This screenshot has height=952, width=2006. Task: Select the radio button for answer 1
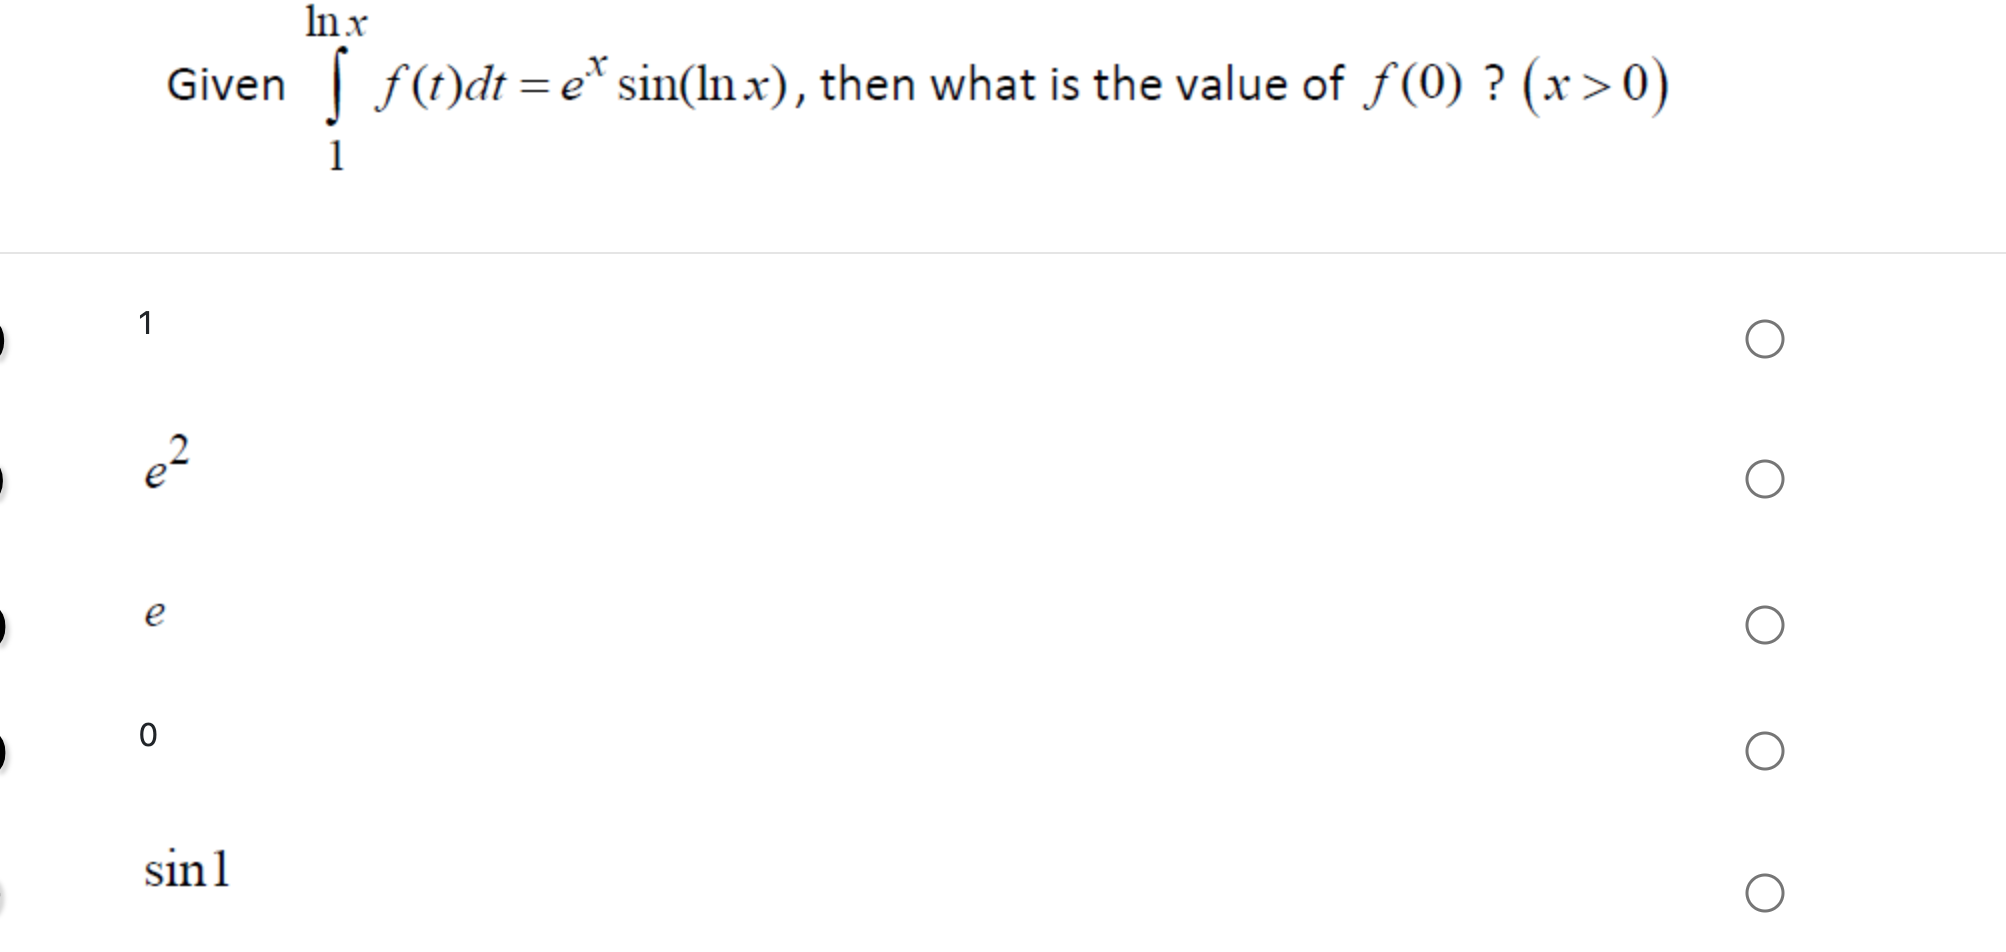1765,341
